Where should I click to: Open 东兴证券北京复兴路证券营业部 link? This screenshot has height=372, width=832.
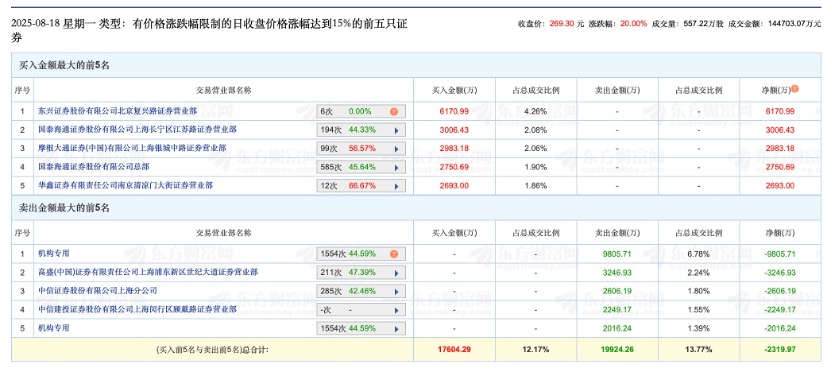tap(118, 111)
